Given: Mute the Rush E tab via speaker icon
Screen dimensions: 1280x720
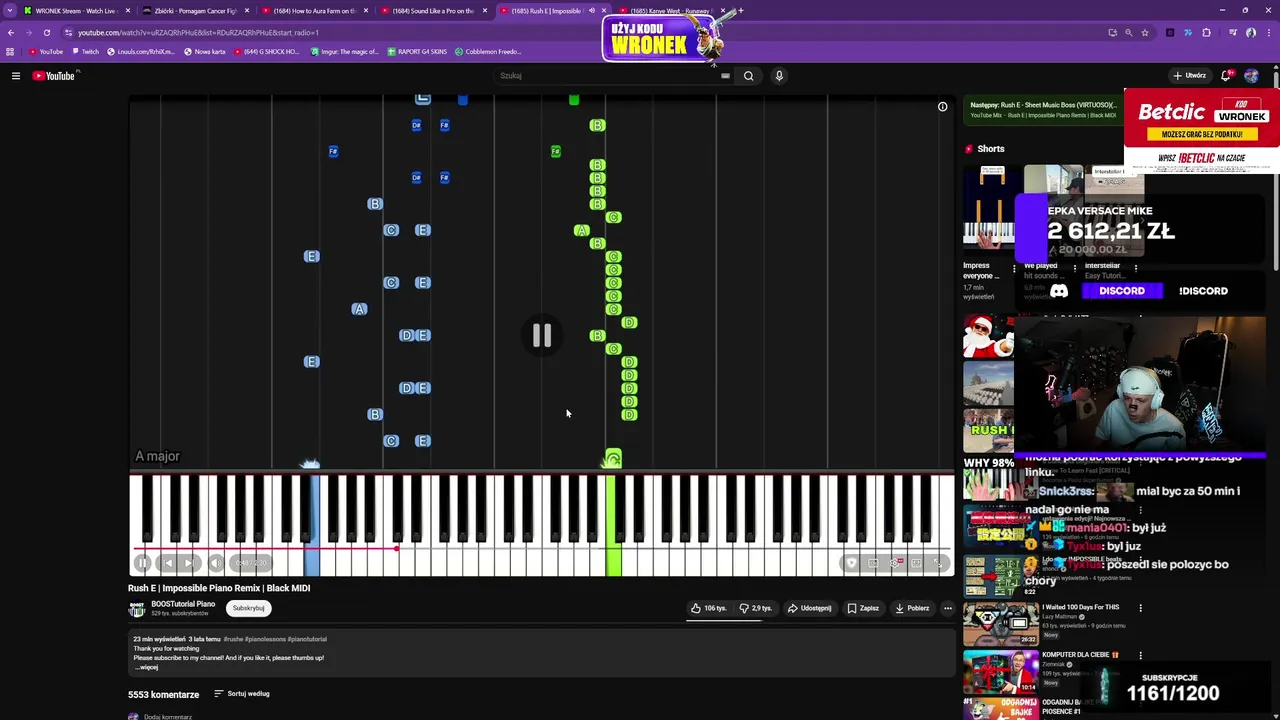Looking at the screenshot, I should pyautogui.click(x=591, y=11).
